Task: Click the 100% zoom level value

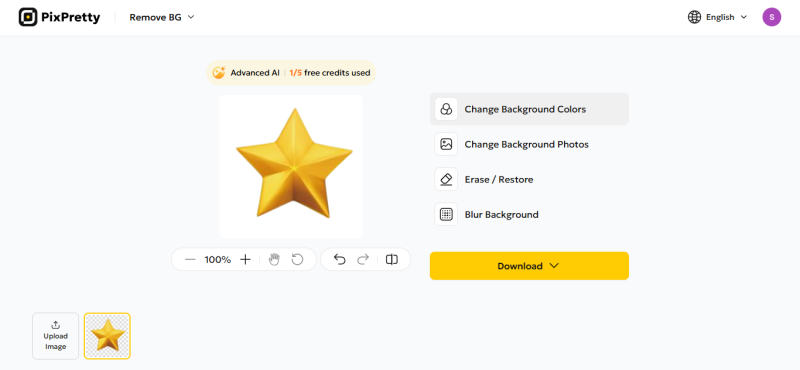Action: coord(218,260)
